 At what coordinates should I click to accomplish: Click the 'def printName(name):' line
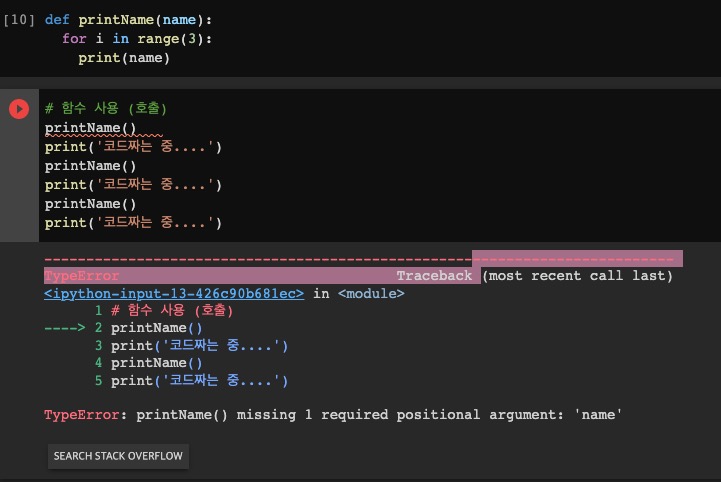coord(128,20)
